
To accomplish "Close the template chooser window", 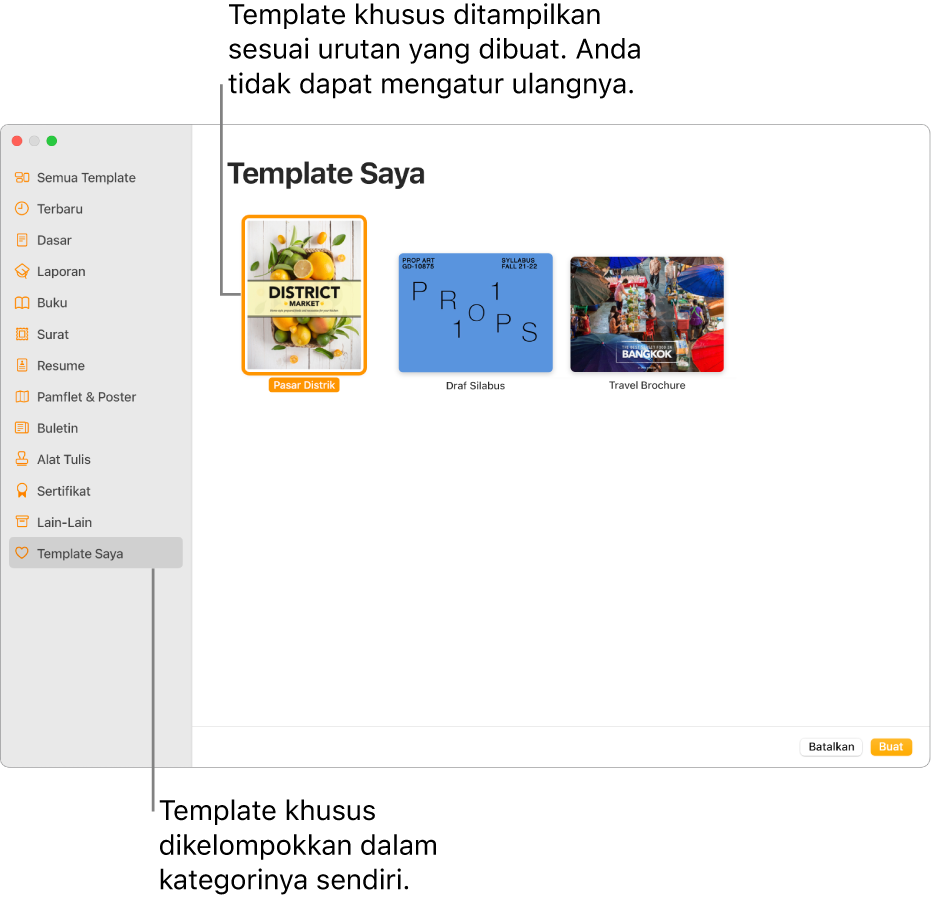I will (17, 141).
